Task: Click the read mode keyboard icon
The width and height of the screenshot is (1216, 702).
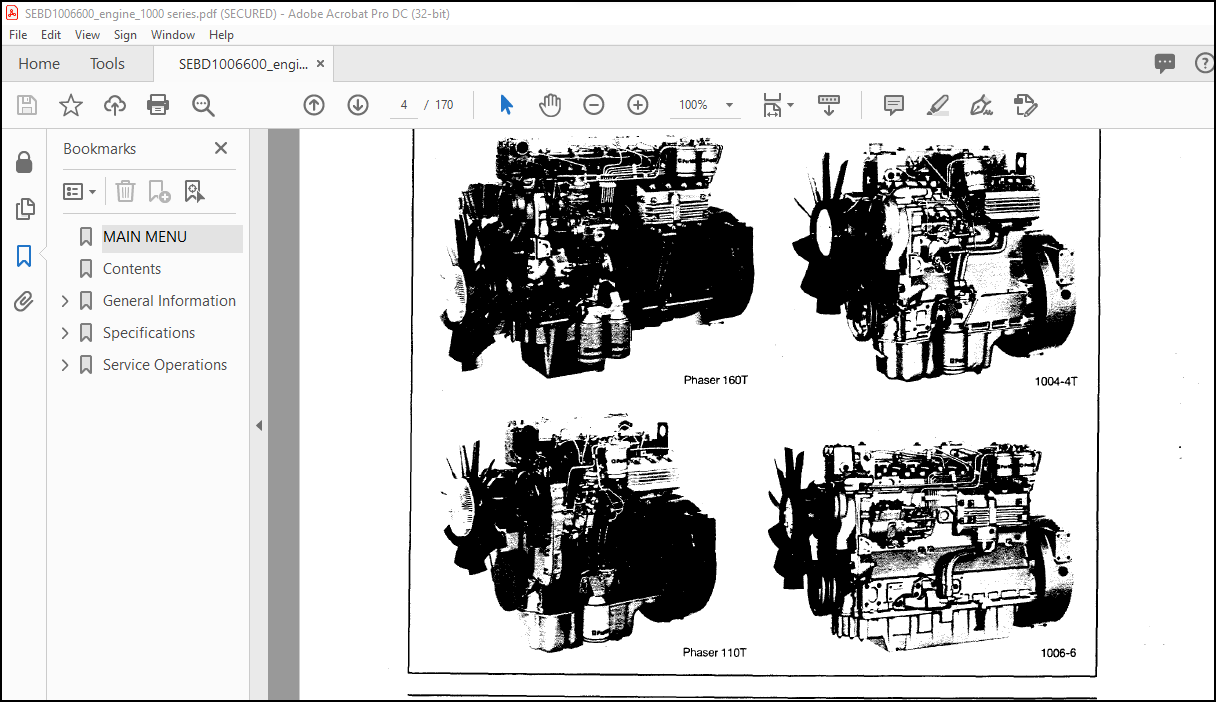Action: 829,105
